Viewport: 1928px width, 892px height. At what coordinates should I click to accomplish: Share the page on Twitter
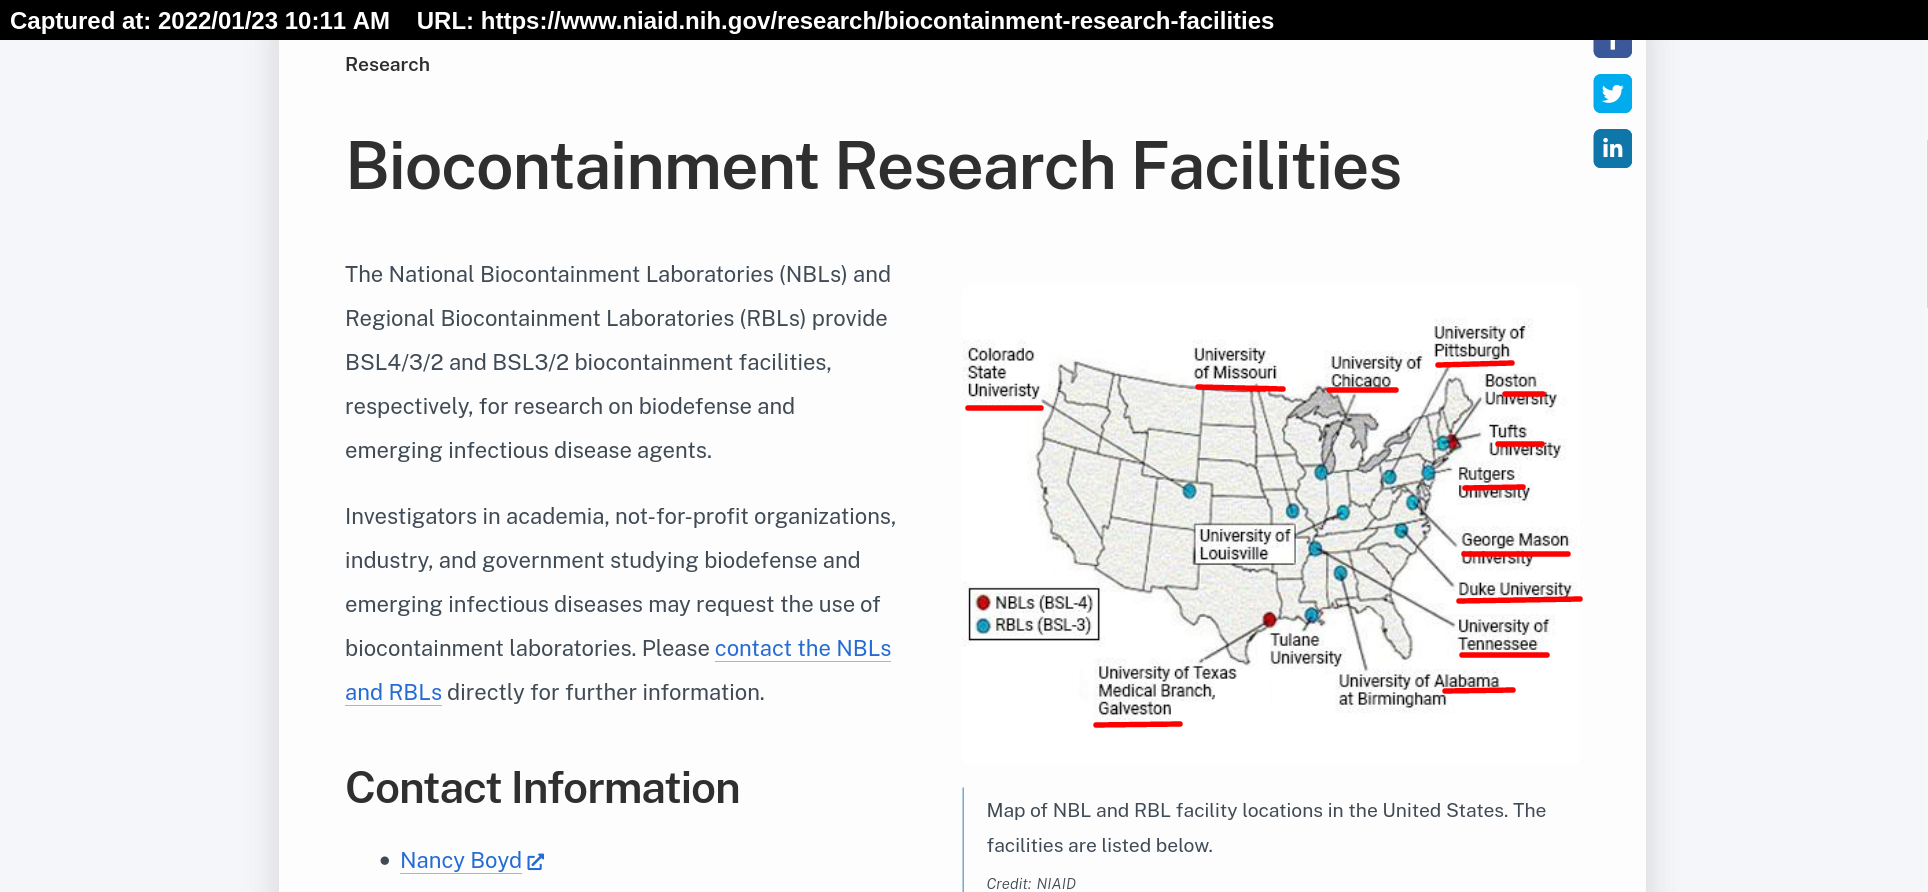1612,94
